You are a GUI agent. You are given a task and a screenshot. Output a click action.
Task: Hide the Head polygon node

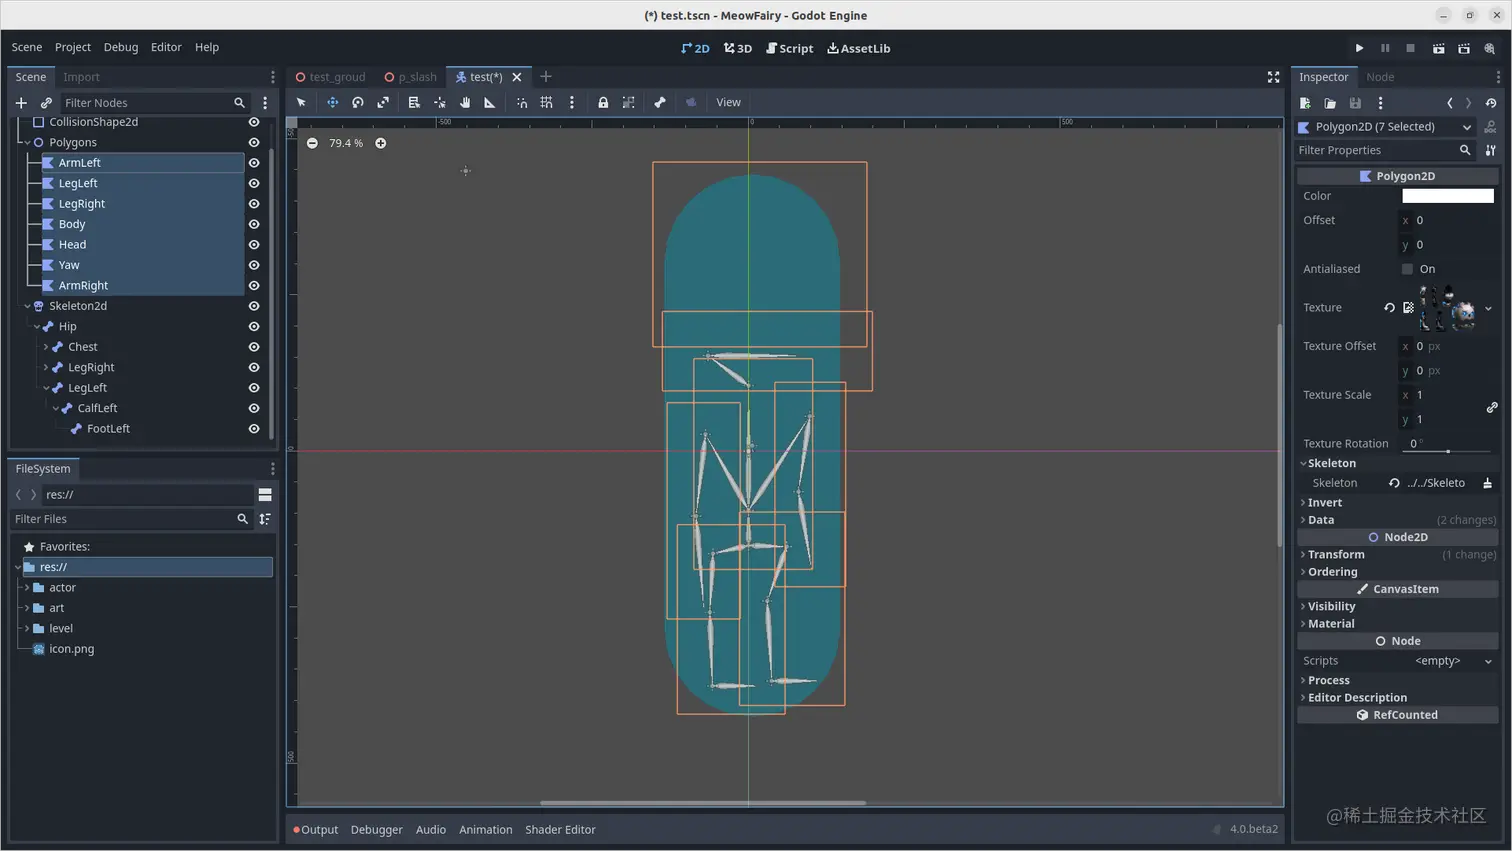(x=254, y=244)
